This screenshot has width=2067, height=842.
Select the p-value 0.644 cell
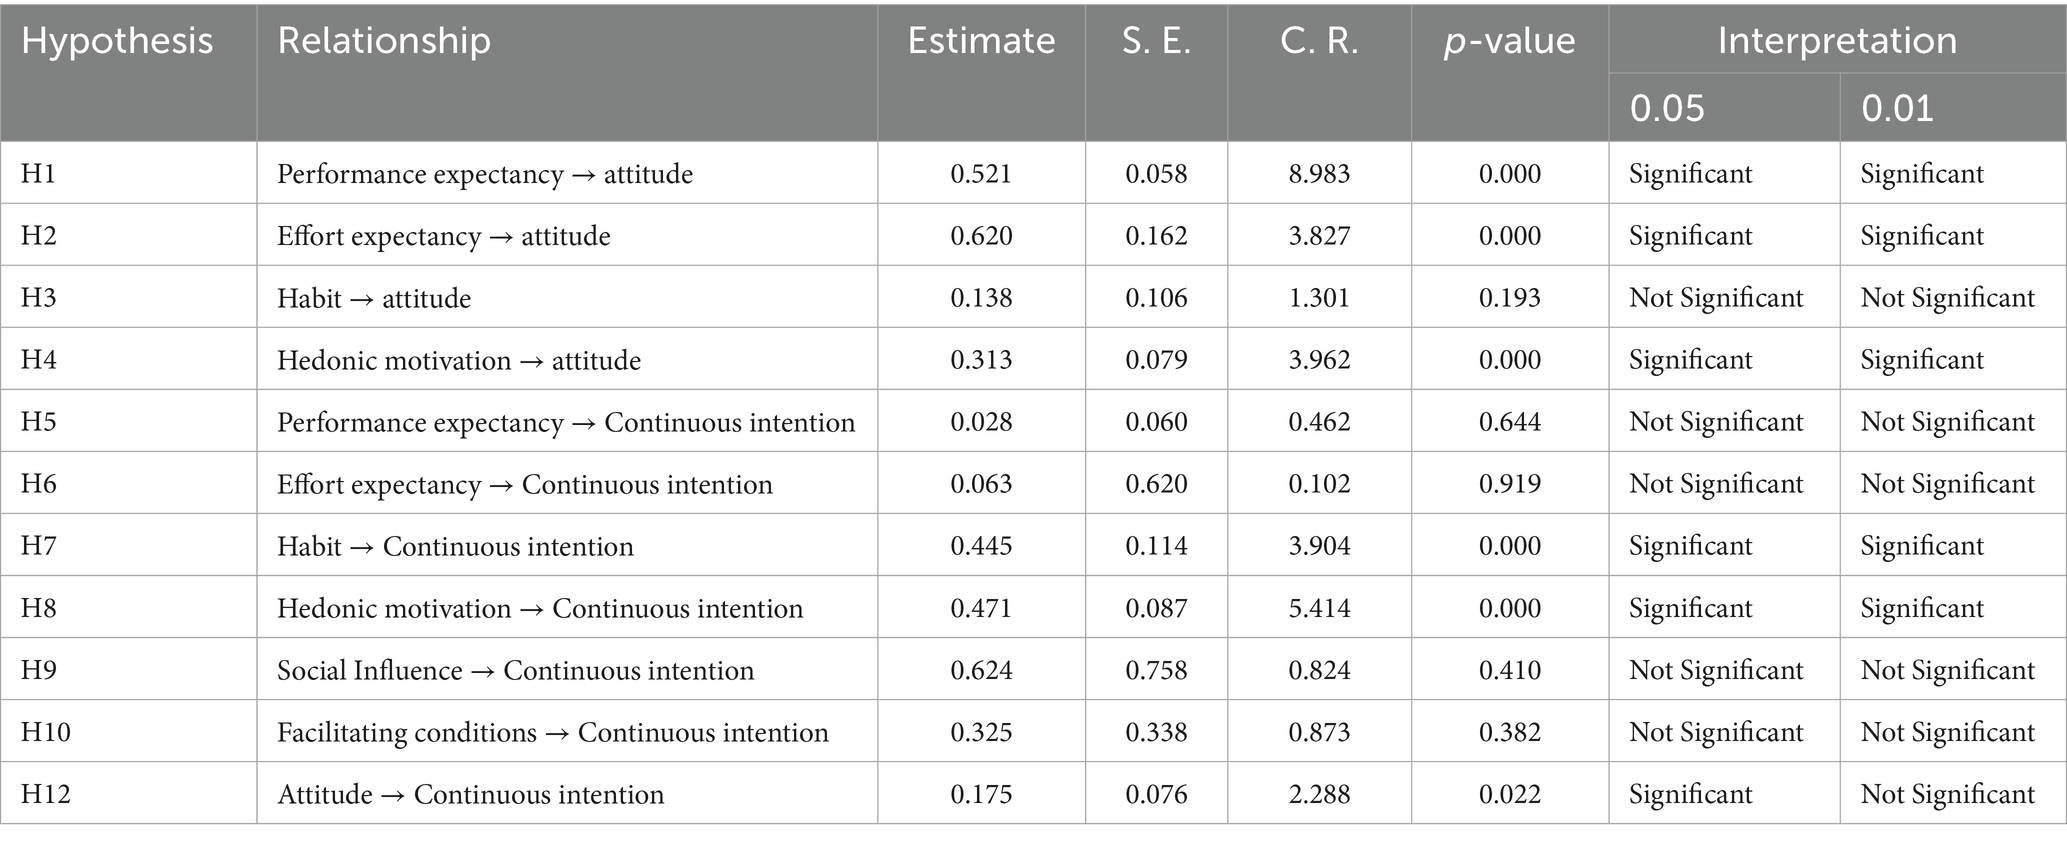(x=1509, y=422)
